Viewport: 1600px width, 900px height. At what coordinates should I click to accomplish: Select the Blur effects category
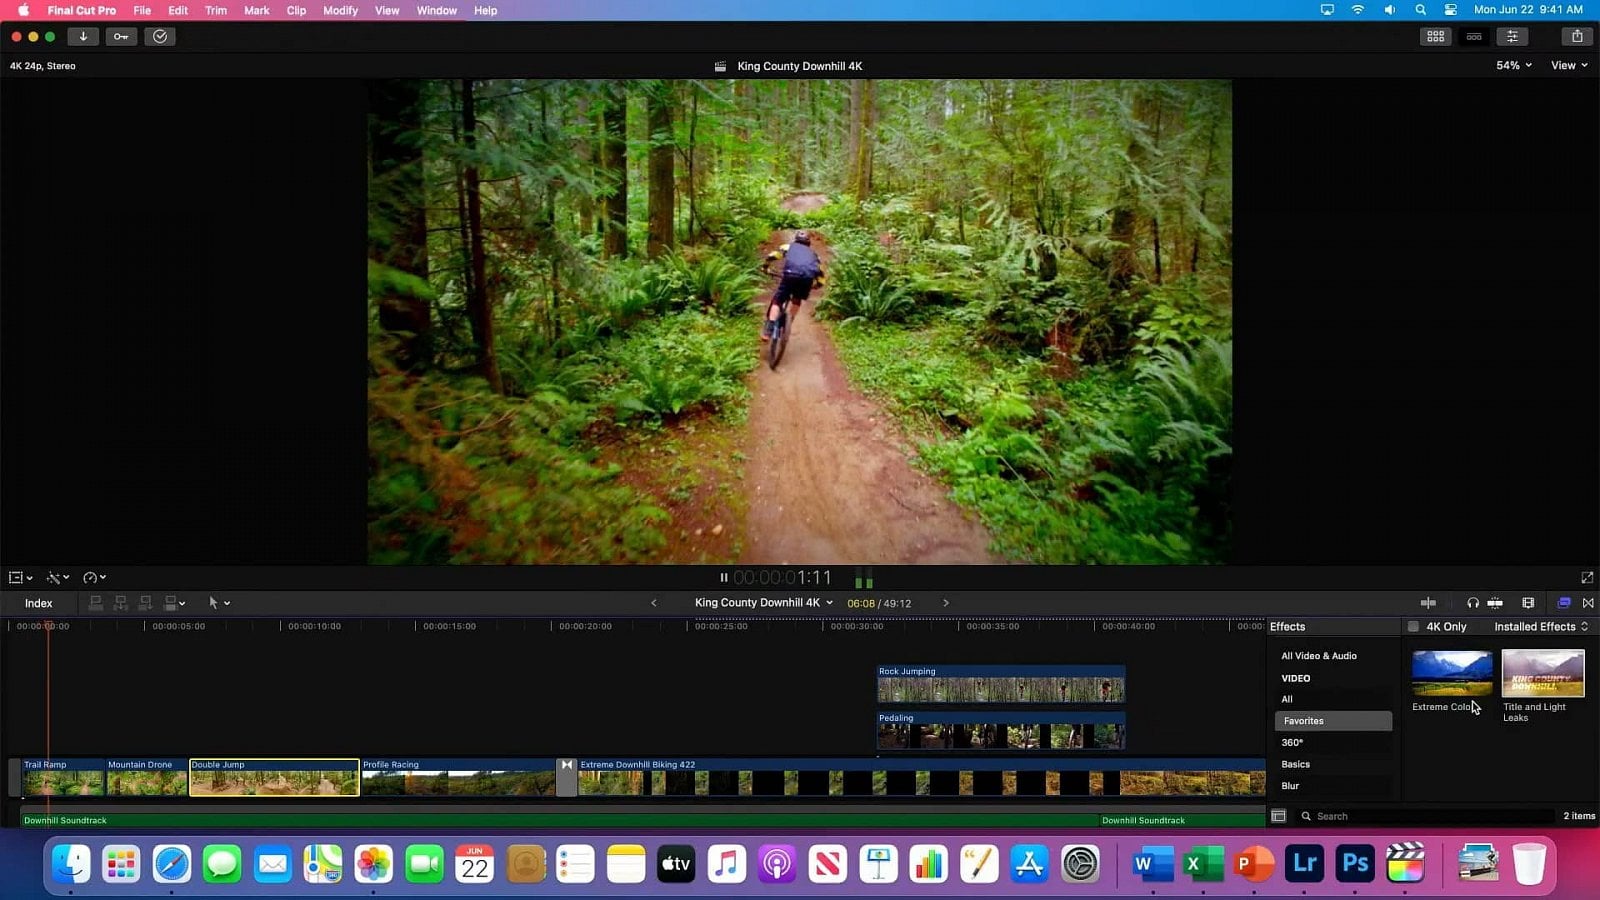(x=1290, y=786)
